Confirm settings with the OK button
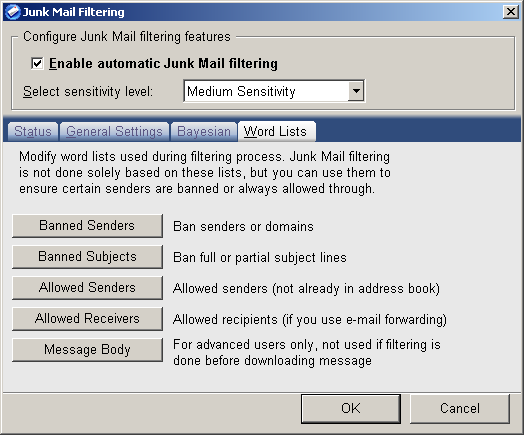 click(351, 409)
